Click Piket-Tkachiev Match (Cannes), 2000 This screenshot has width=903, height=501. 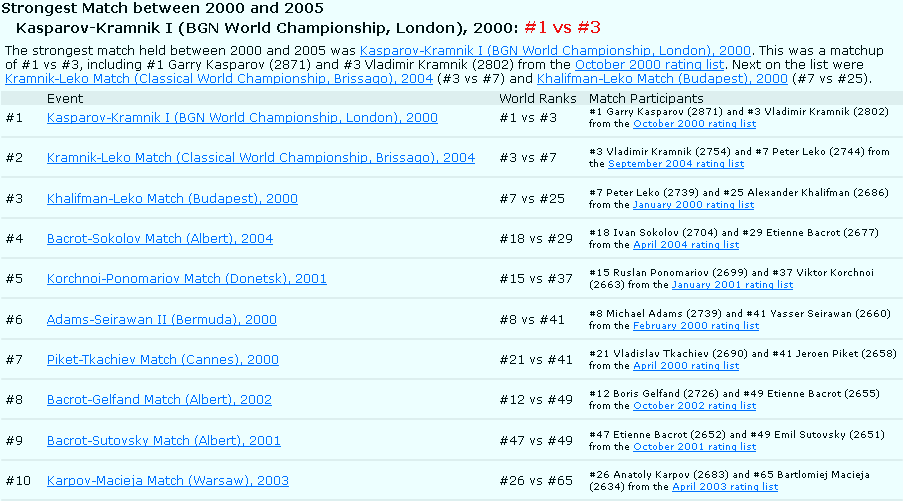click(x=163, y=360)
